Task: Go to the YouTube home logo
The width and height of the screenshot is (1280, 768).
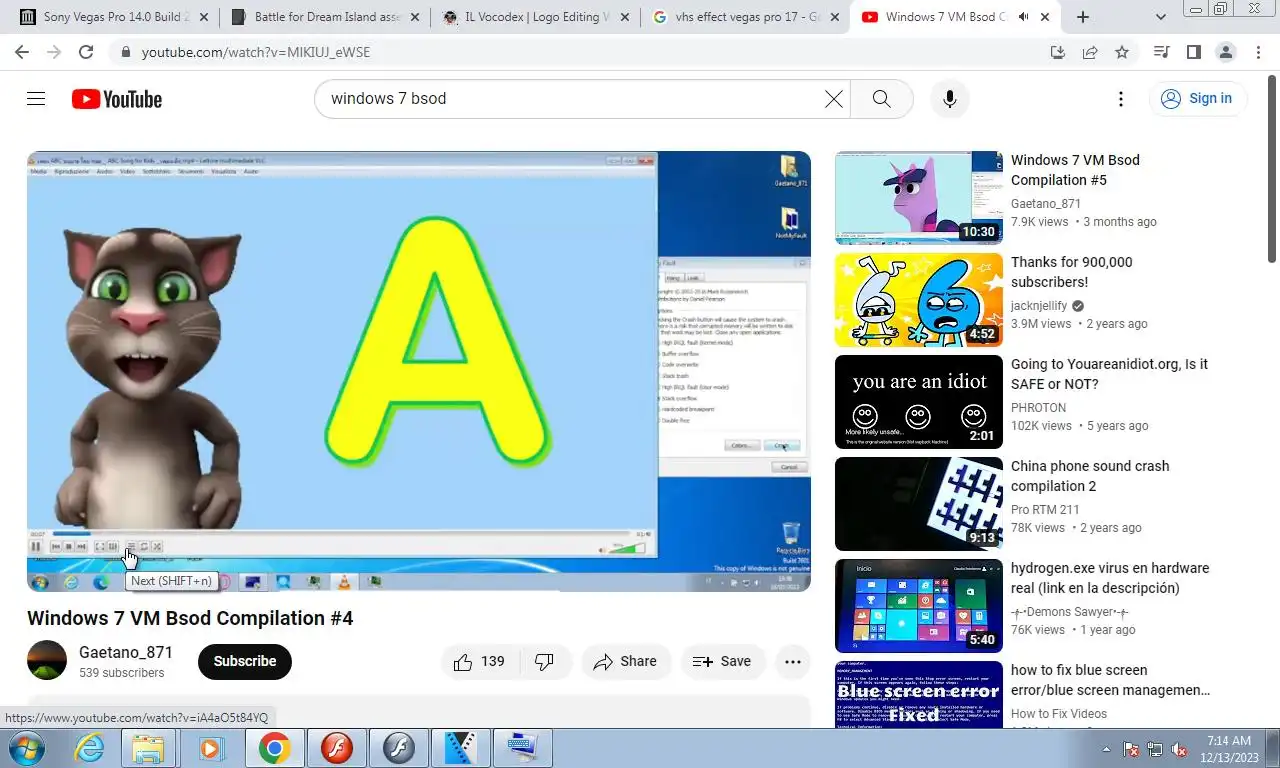Action: 117,99
